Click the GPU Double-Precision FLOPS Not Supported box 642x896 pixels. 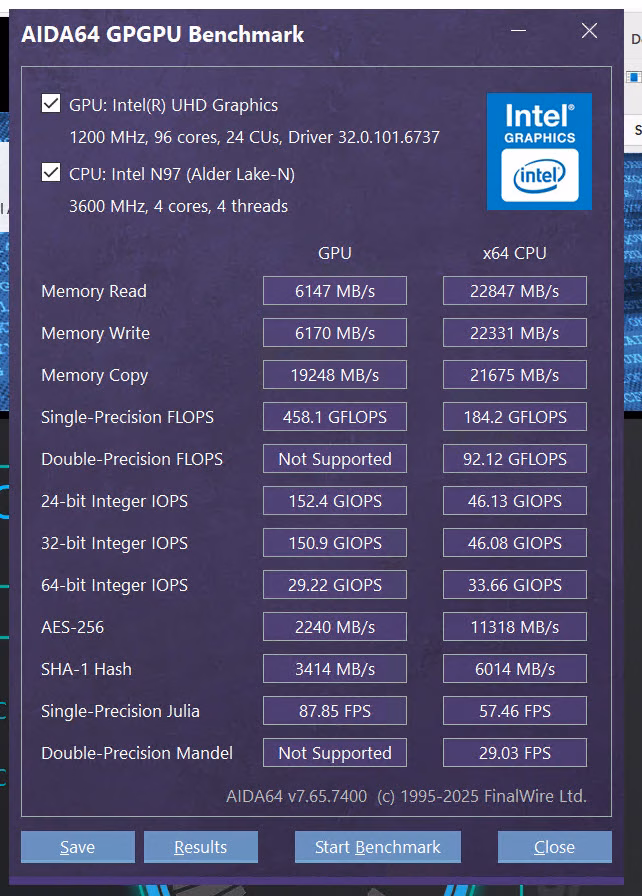click(x=335, y=459)
